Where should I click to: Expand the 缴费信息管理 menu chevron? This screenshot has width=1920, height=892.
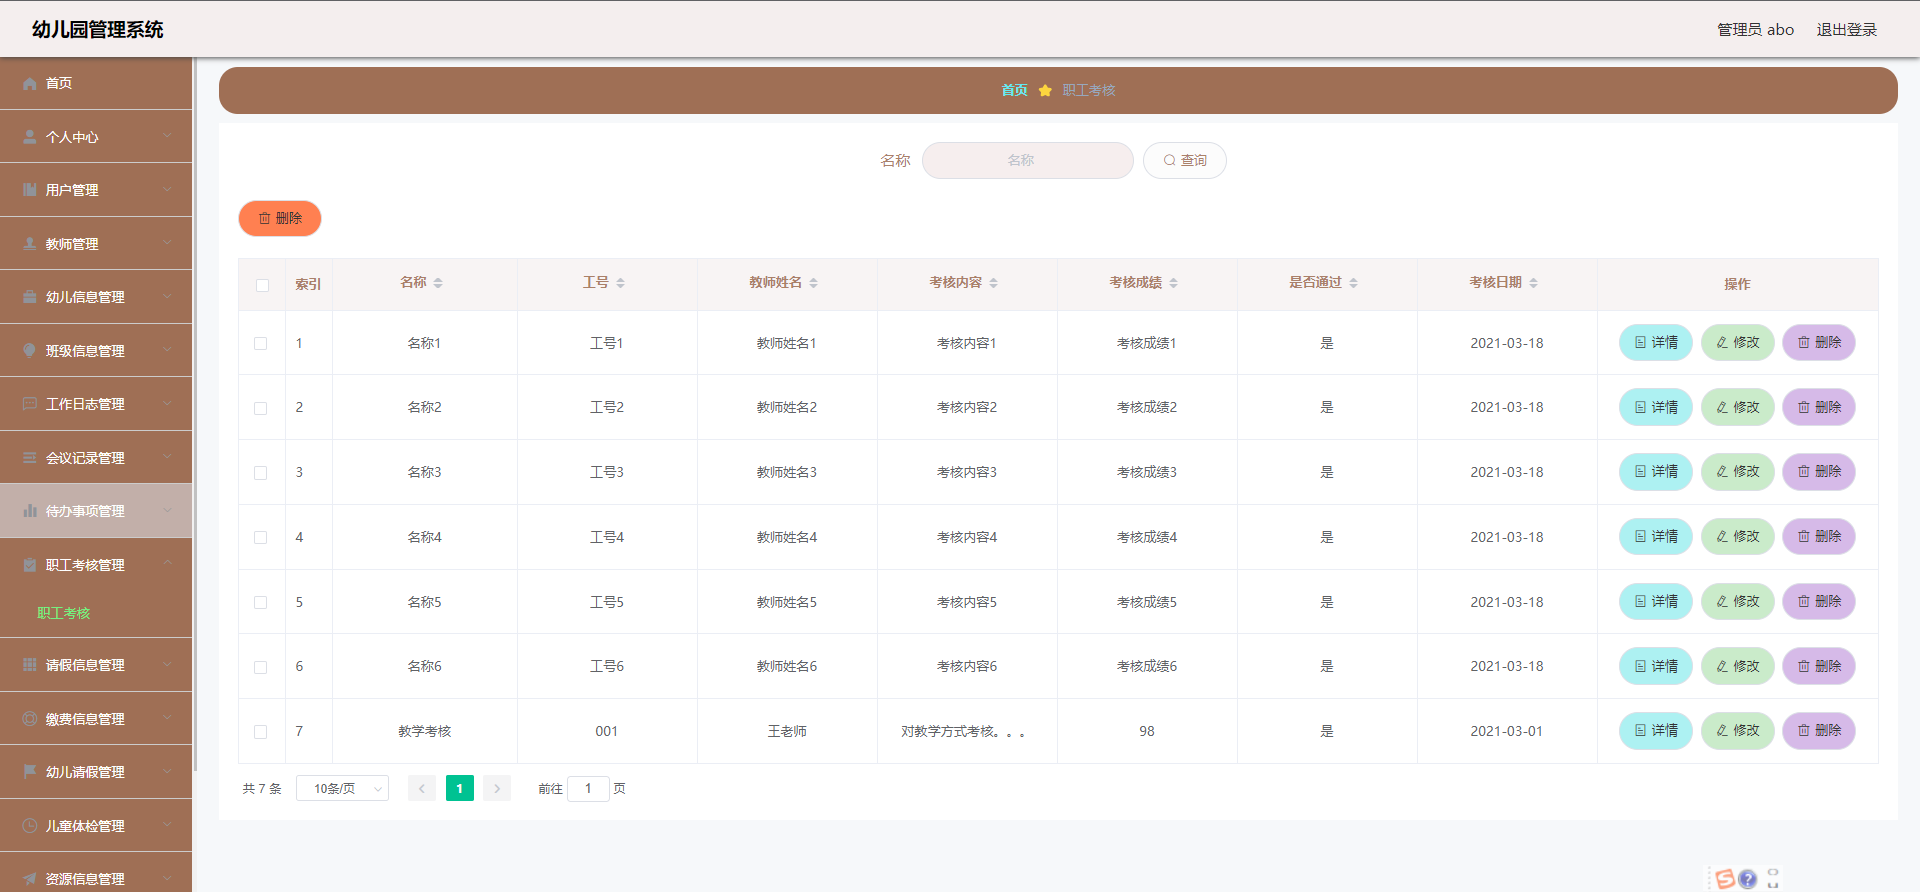pos(167,718)
